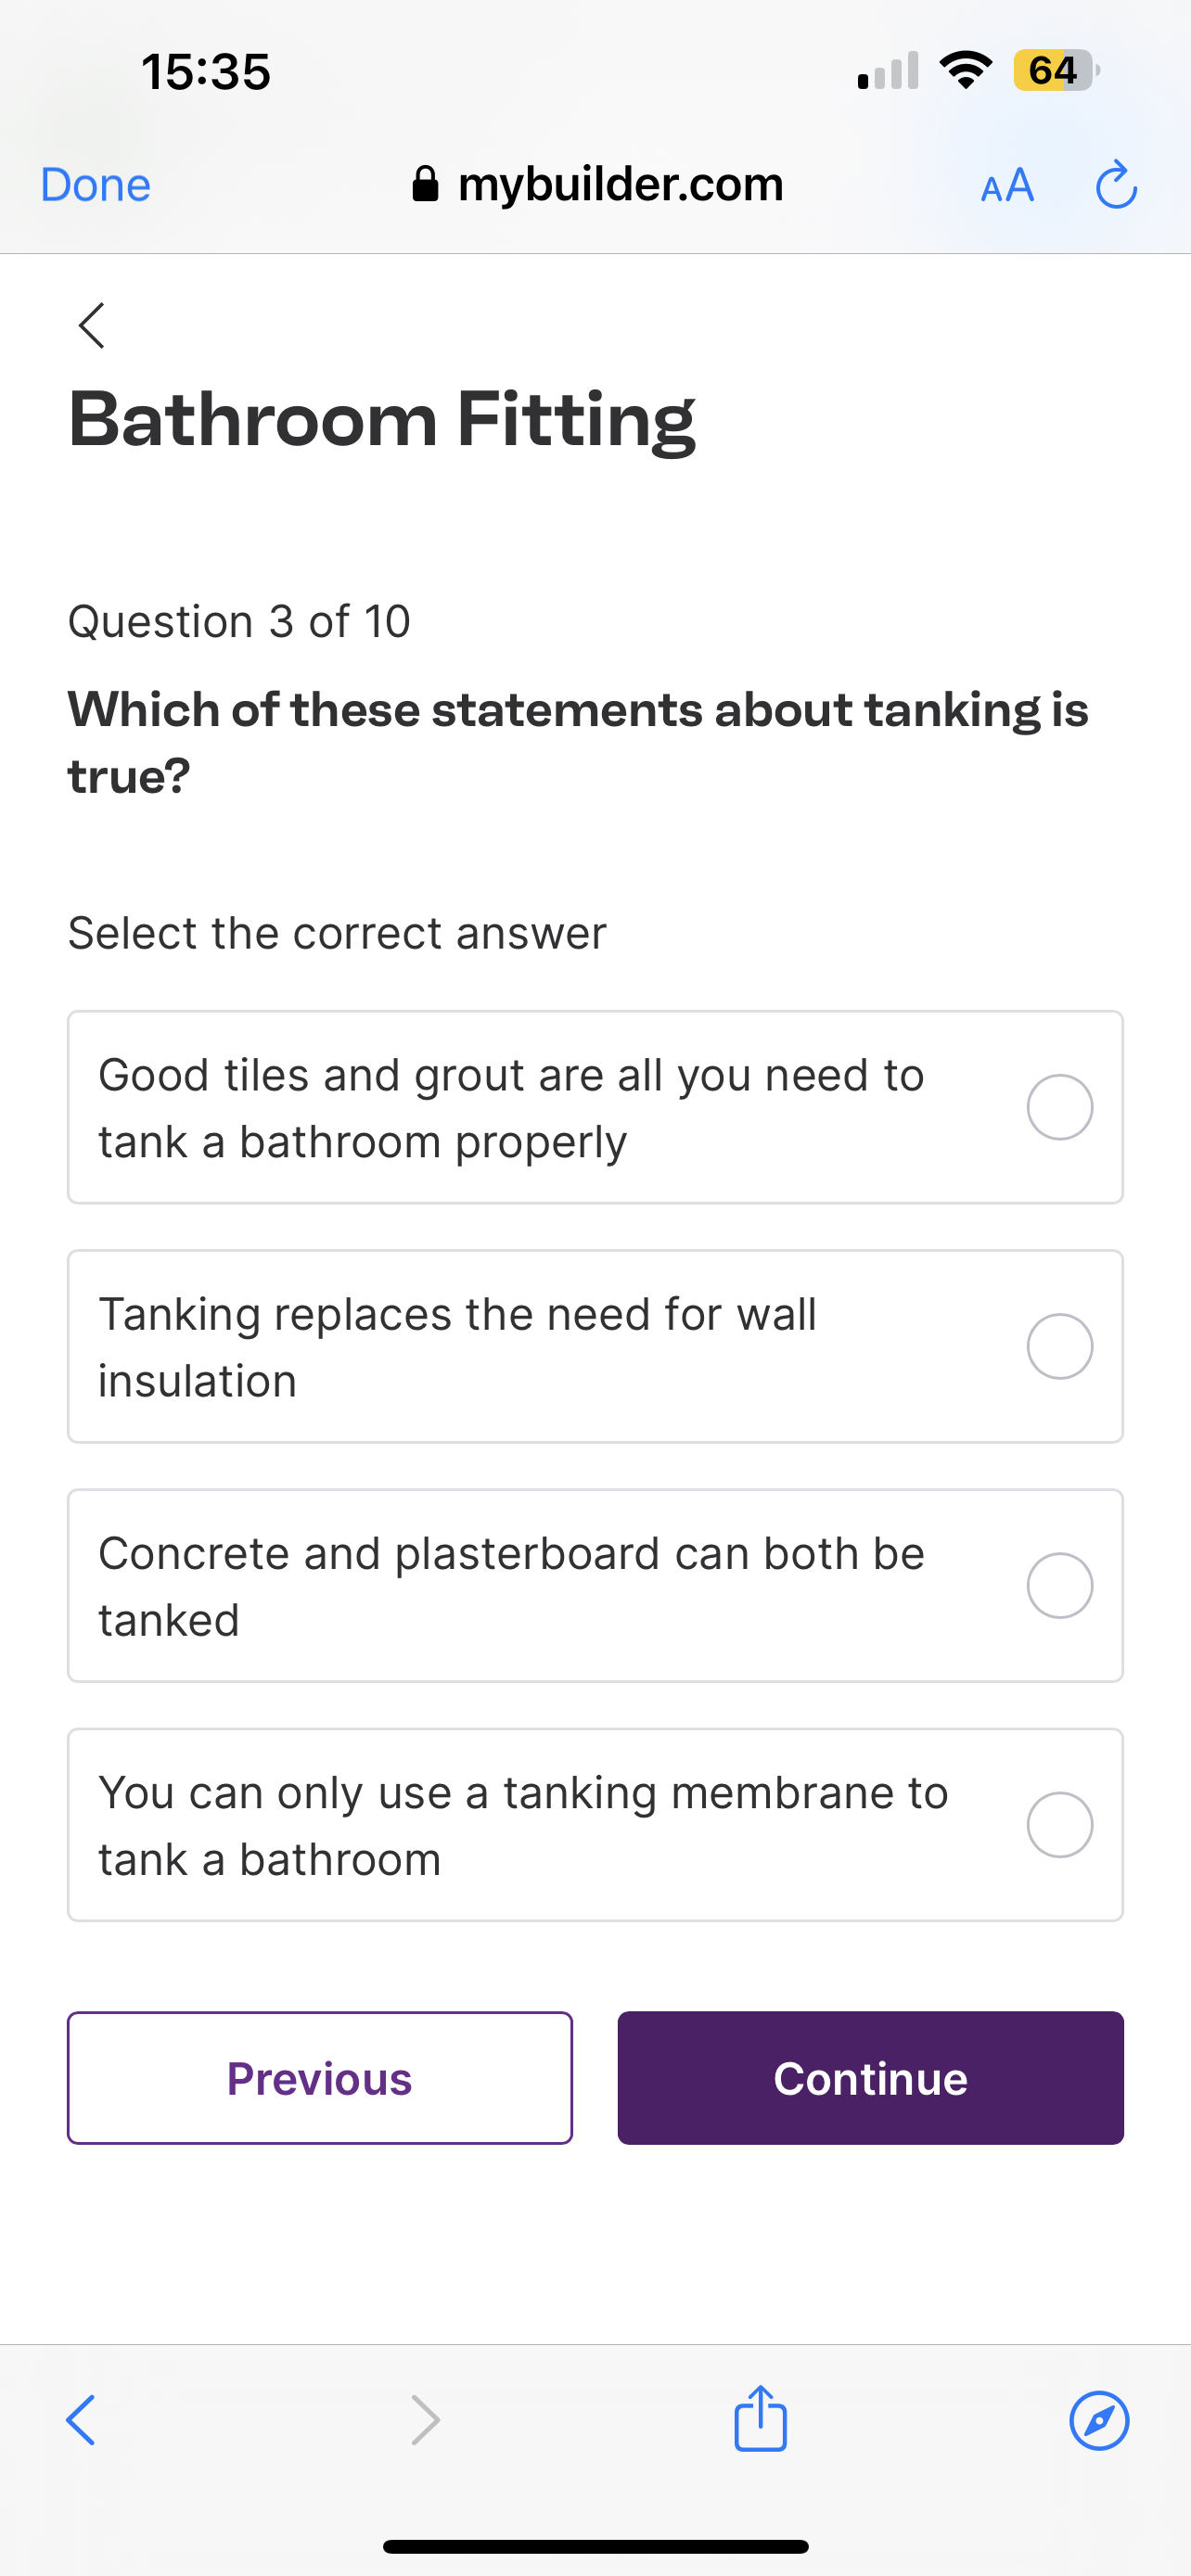Tap Done to close the browser view
Image resolution: width=1191 pixels, height=2576 pixels.
click(96, 185)
